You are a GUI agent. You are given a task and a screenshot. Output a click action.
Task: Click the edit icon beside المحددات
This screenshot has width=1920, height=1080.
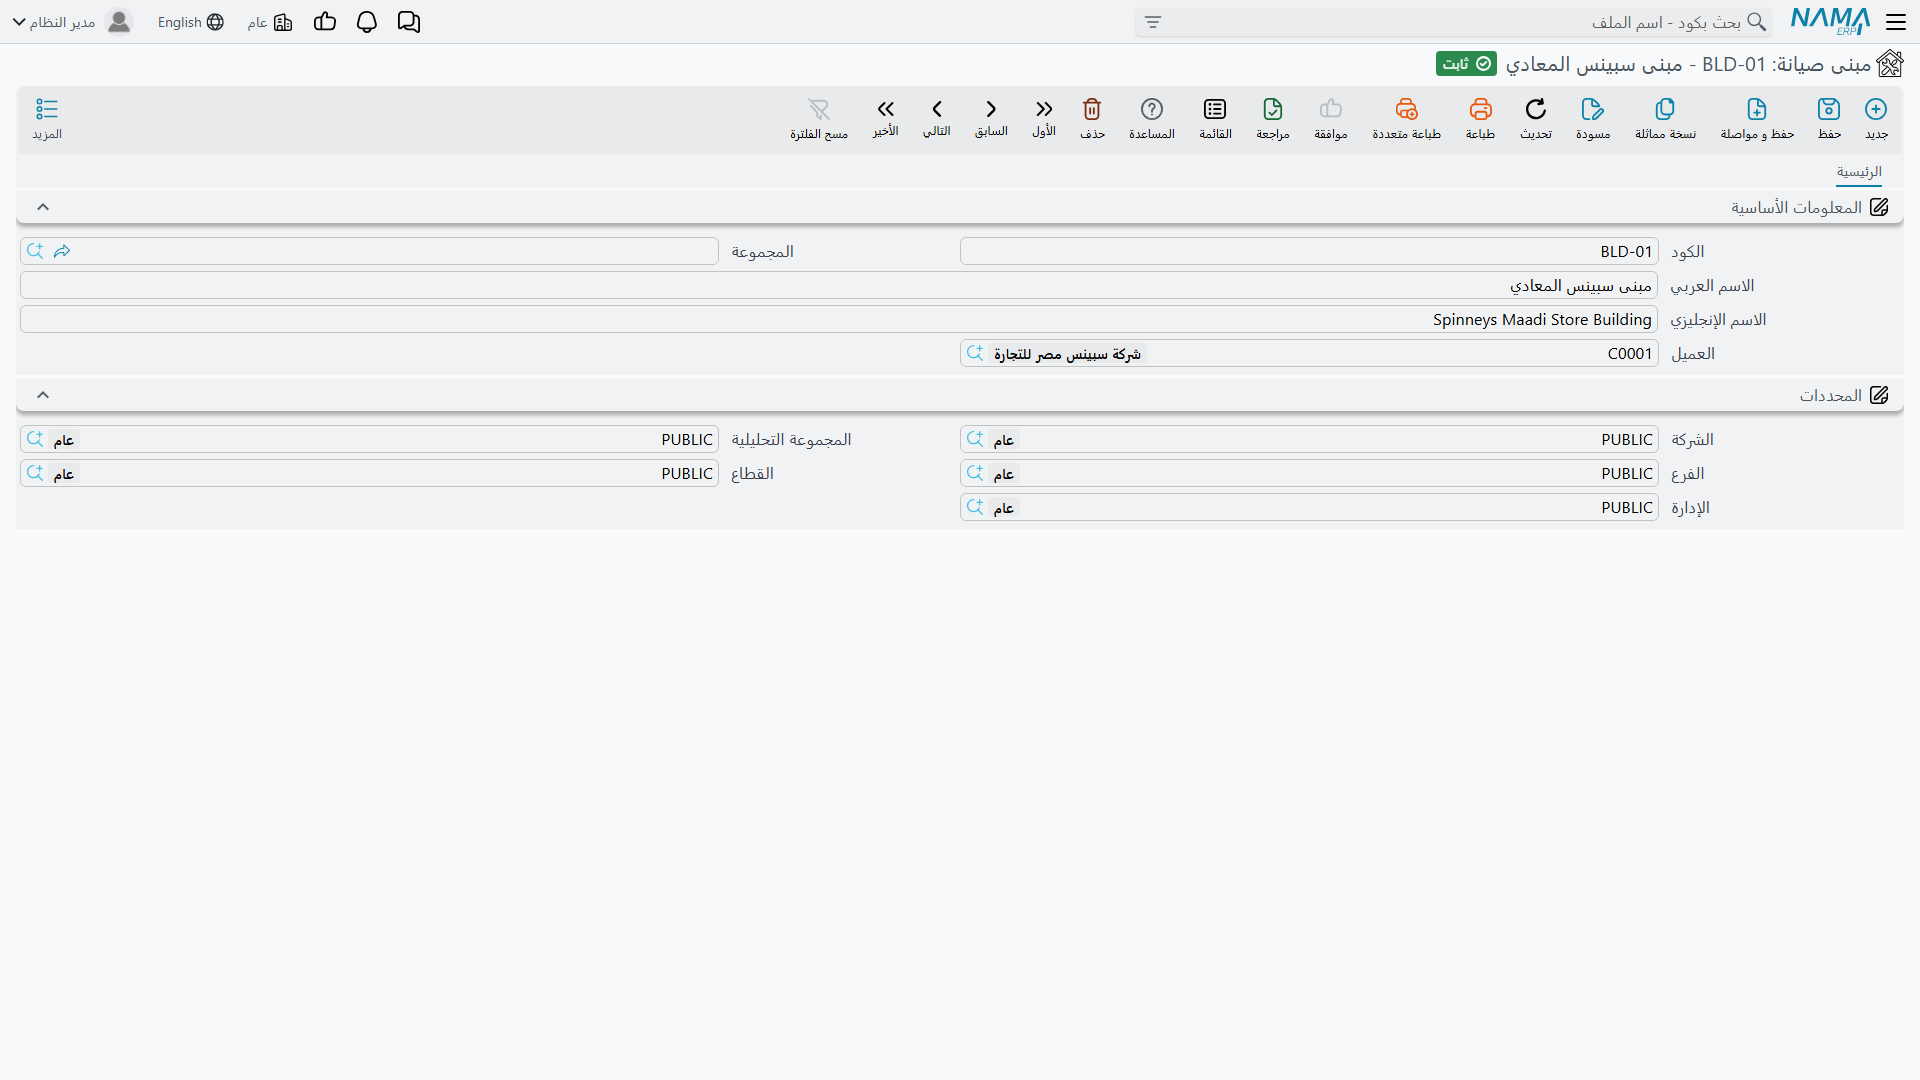point(1879,395)
